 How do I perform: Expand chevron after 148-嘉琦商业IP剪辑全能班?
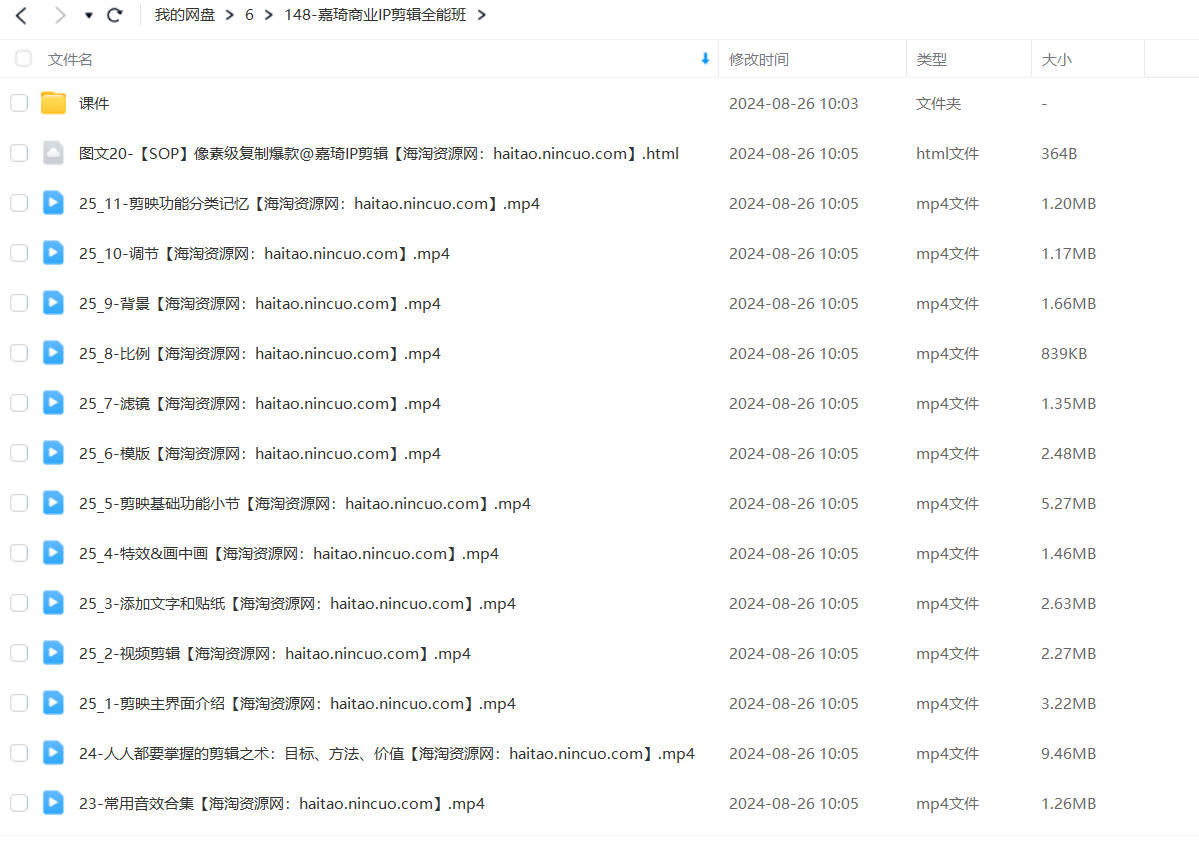pos(482,15)
